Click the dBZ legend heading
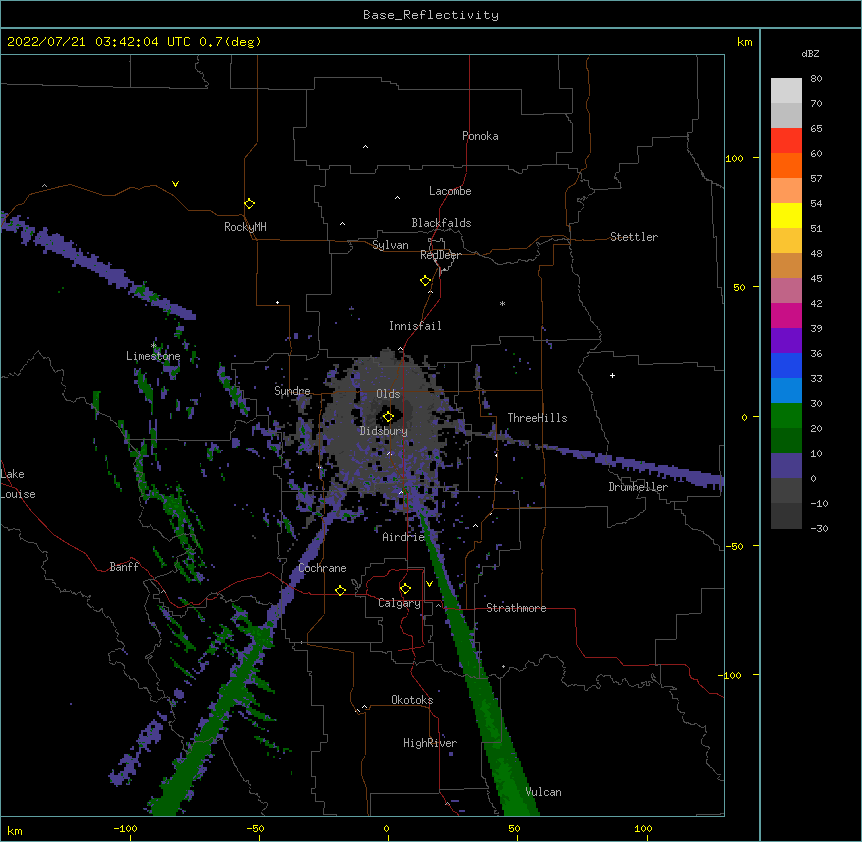 810,54
